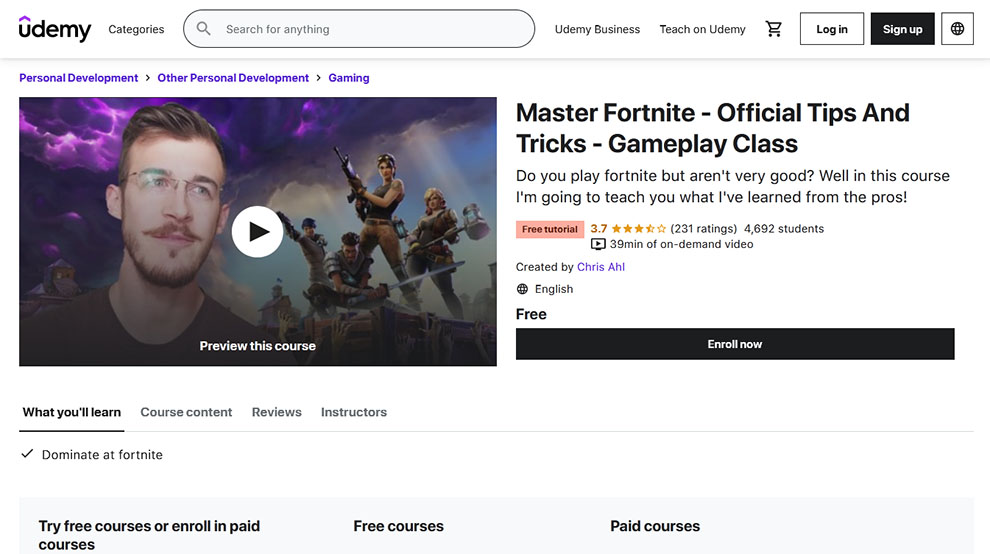Click the Dominate at fortnite item
This screenshot has width=990, height=554.
[x=102, y=455]
